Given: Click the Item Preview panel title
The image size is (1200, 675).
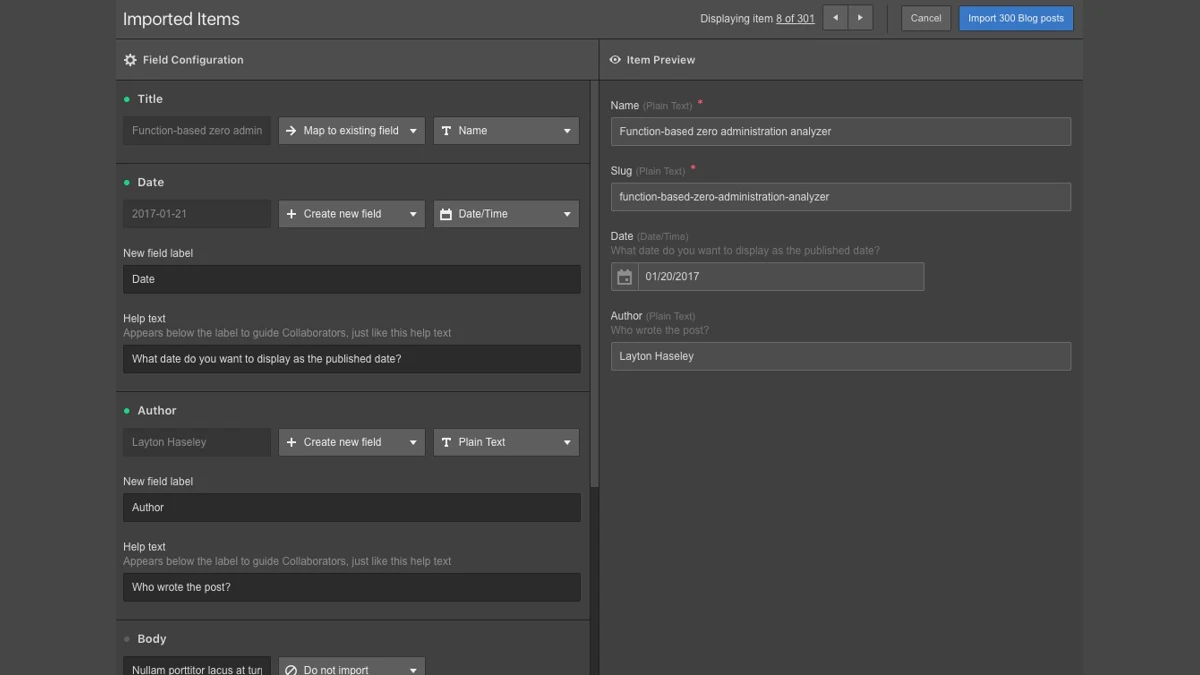Looking at the screenshot, I should (x=661, y=60).
